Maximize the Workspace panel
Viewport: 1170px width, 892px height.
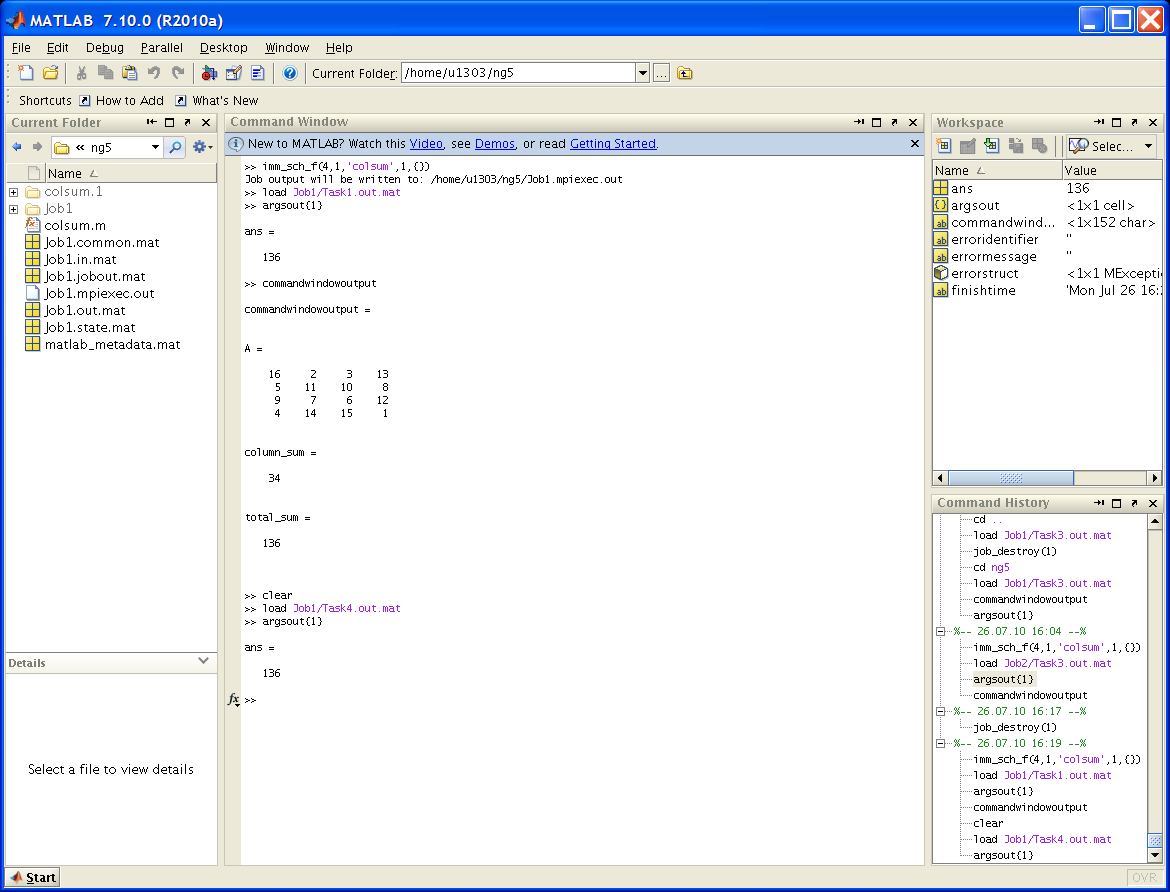[x=1116, y=122]
